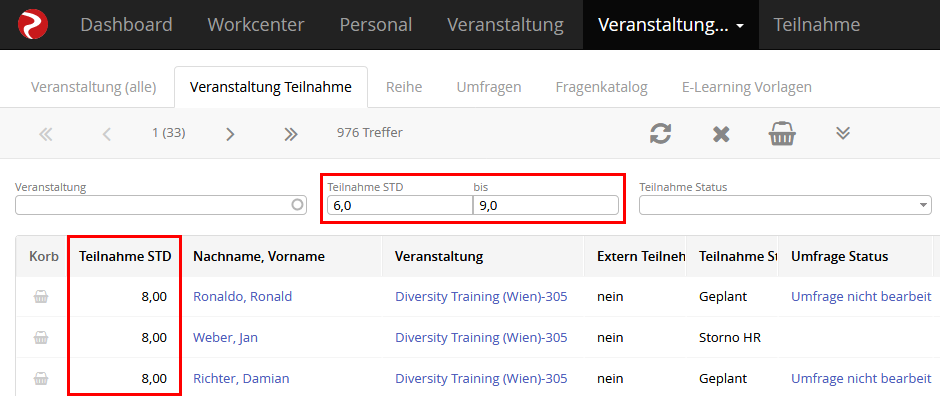The width and height of the screenshot is (940, 396).
Task: Open Weber, Jan person link
Action: pos(225,338)
